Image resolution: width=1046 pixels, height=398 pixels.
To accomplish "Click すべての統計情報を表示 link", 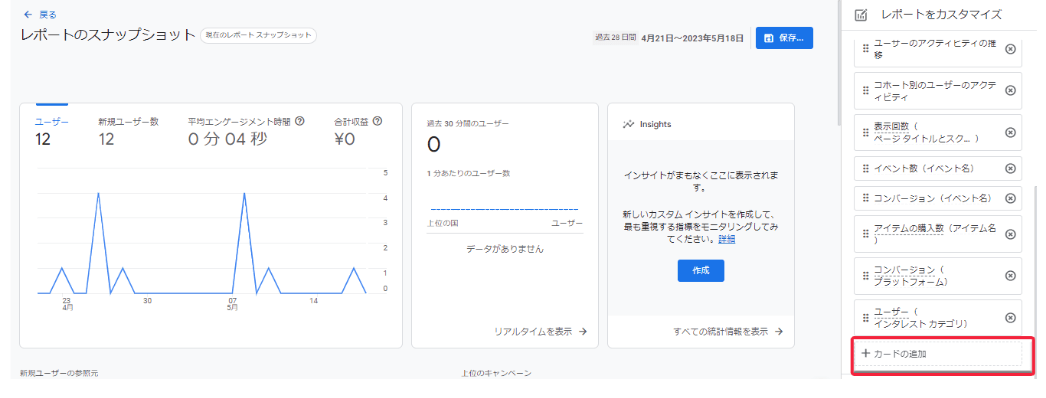I will point(728,331).
